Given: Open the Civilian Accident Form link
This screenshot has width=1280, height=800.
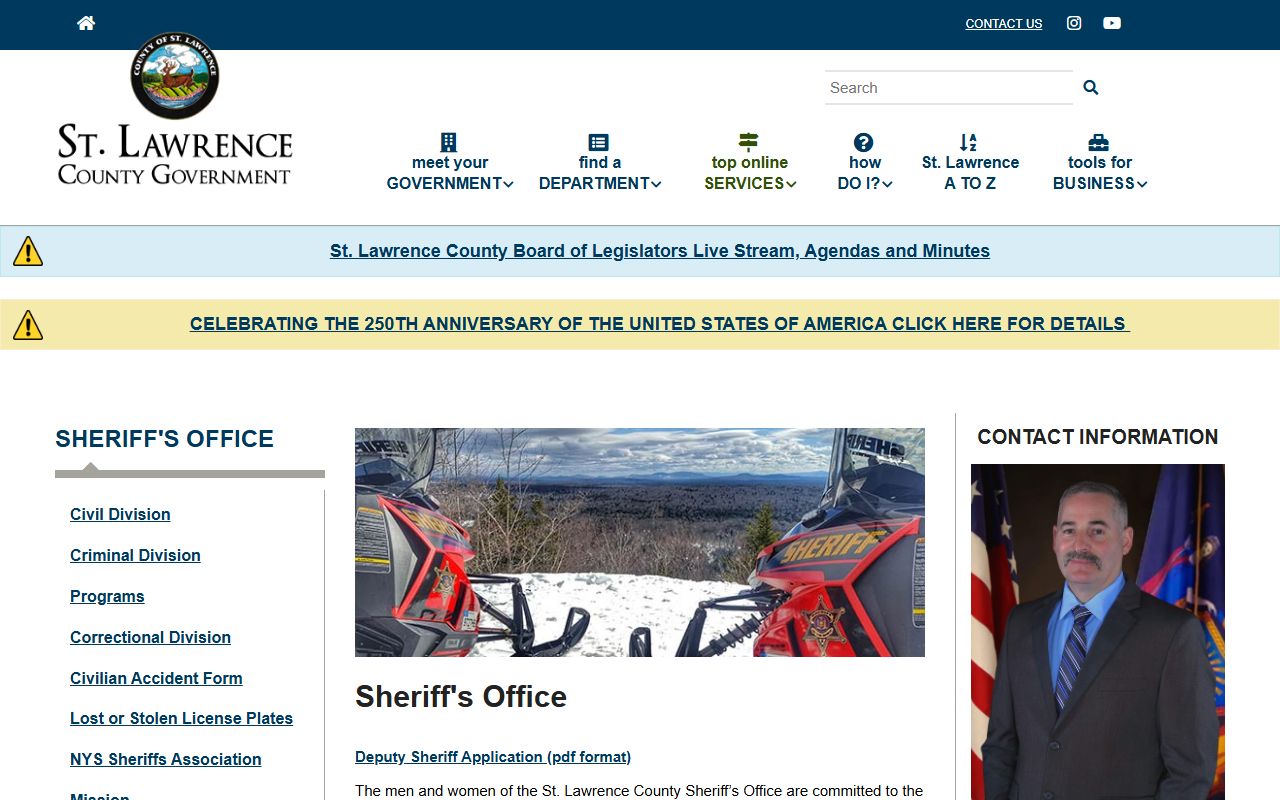Looking at the screenshot, I should point(156,678).
